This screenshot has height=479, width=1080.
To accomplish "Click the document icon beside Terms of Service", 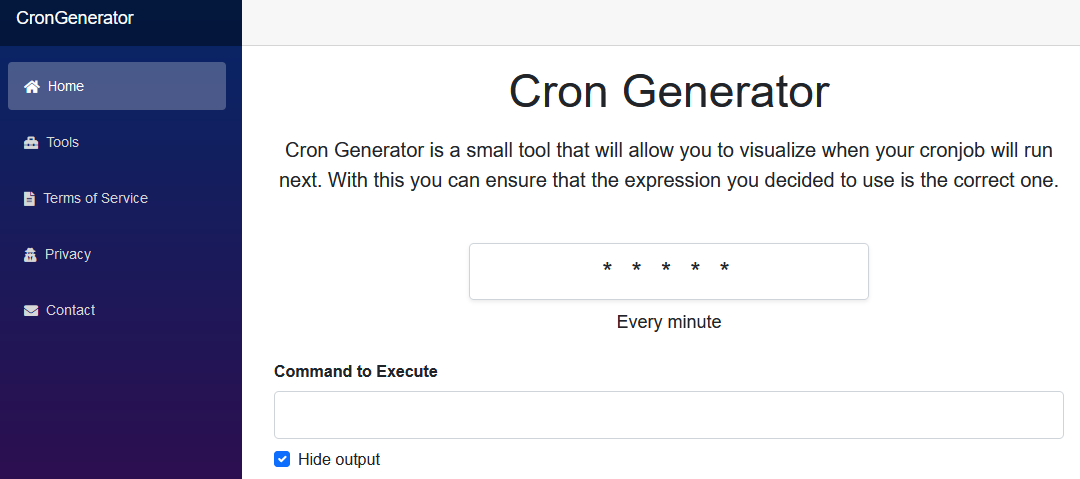I will pos(29,198).
